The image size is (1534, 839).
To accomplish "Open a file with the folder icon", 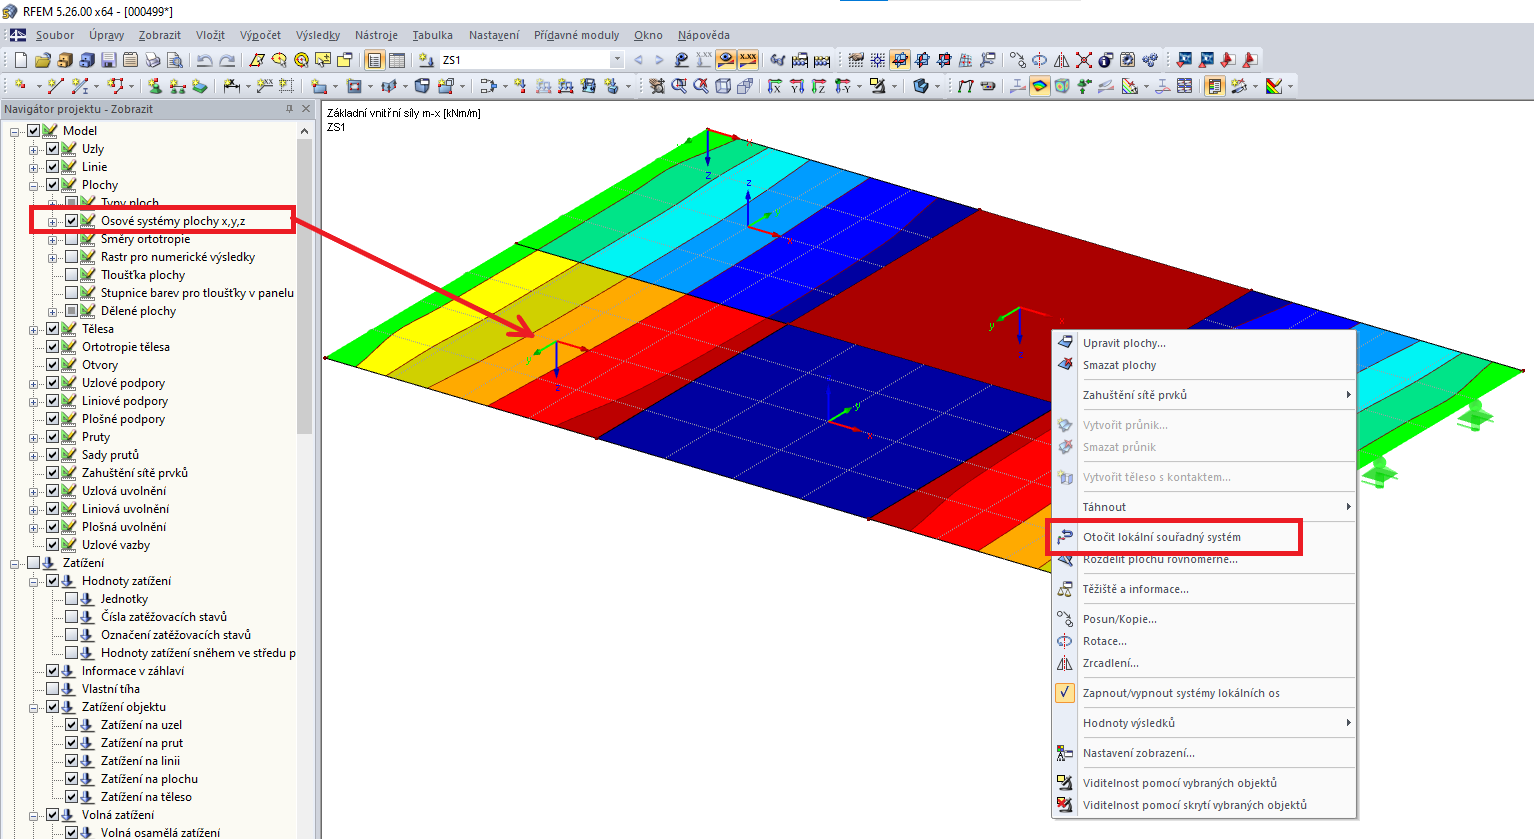I will pos(43,60).
